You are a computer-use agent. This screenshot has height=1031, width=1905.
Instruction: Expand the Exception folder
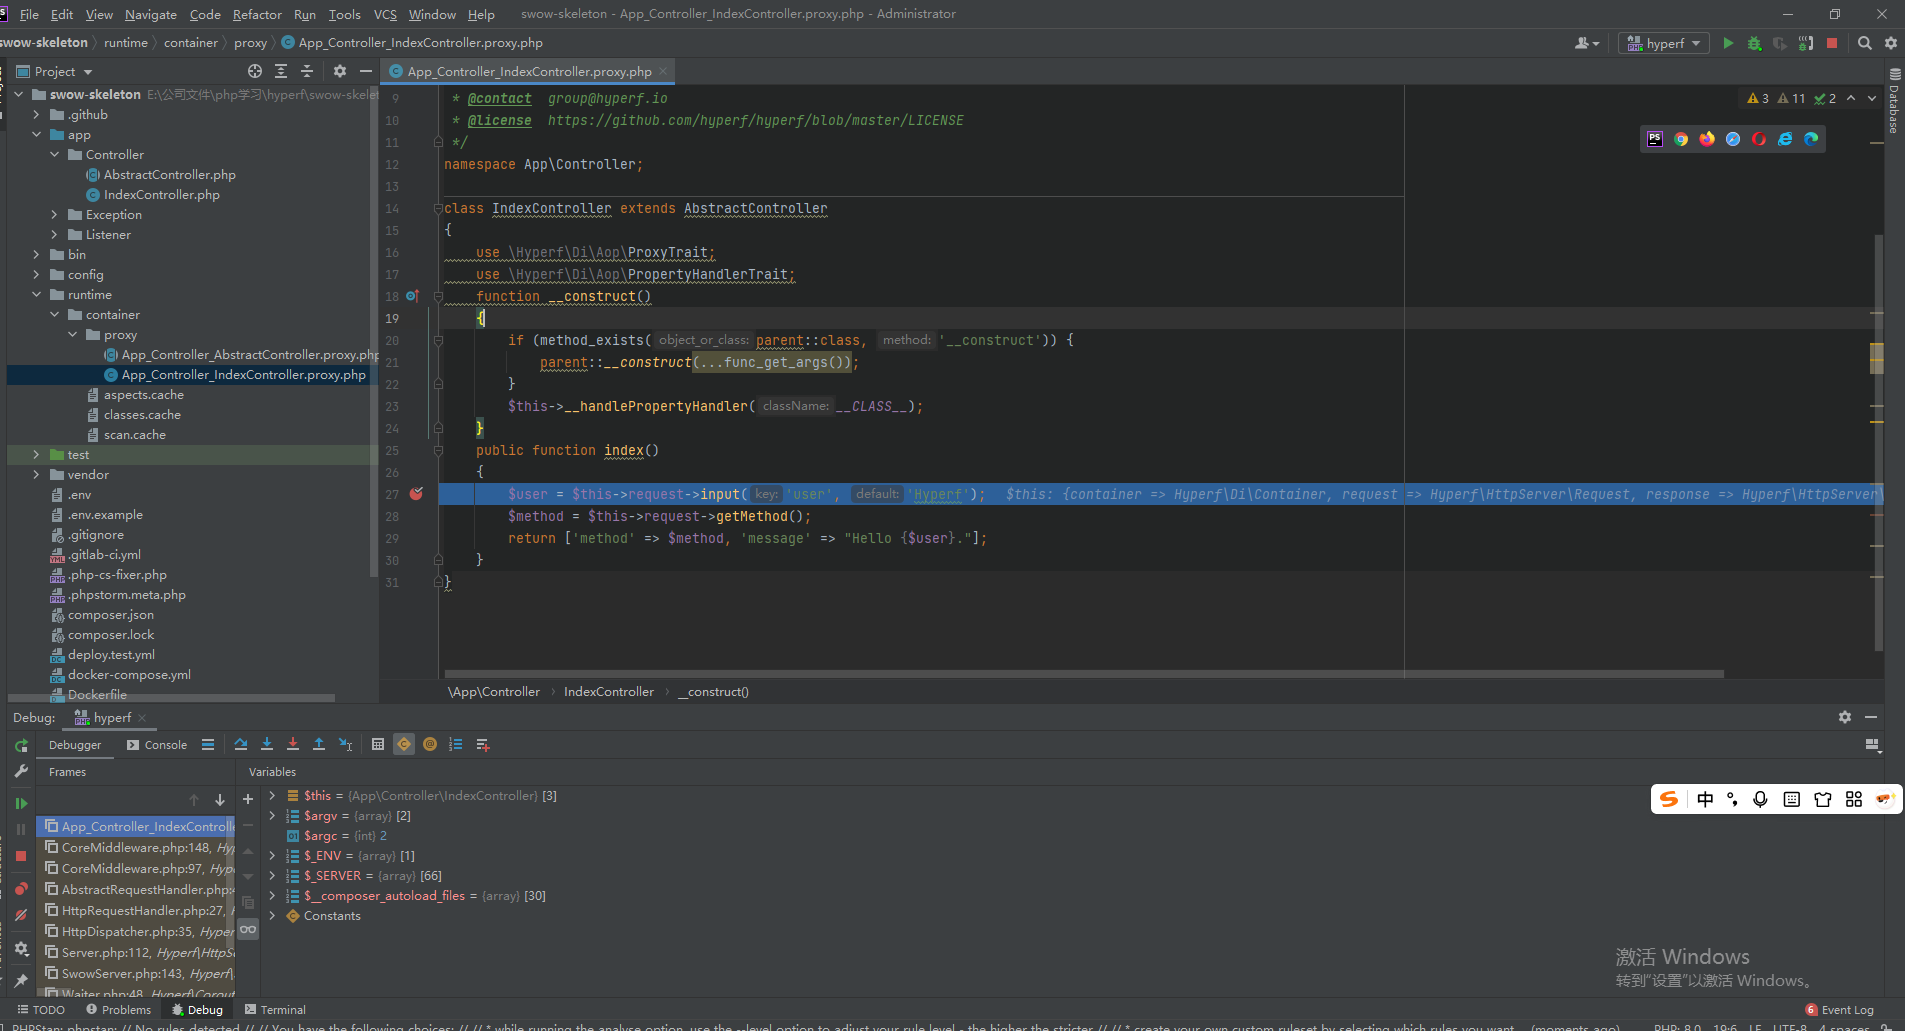[x=55, y=215]
